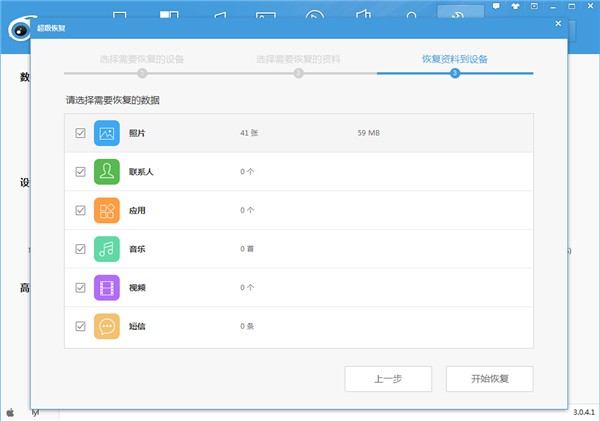Uncheck the Contacts (联系人) checkbox
The width and height of the screenshot is (600, 421).
point(80,172)
